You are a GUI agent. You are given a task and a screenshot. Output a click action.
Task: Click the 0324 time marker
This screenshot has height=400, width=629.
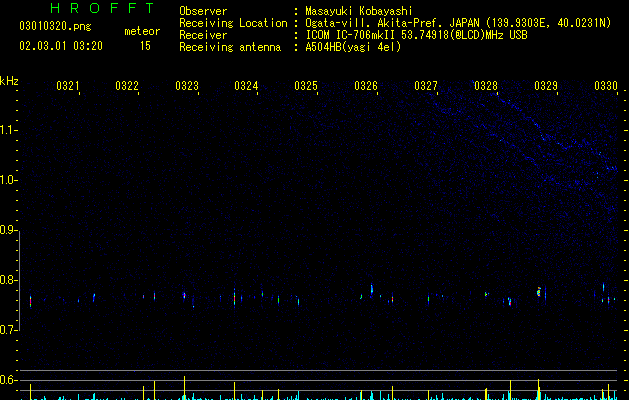(x=246, y=86)
